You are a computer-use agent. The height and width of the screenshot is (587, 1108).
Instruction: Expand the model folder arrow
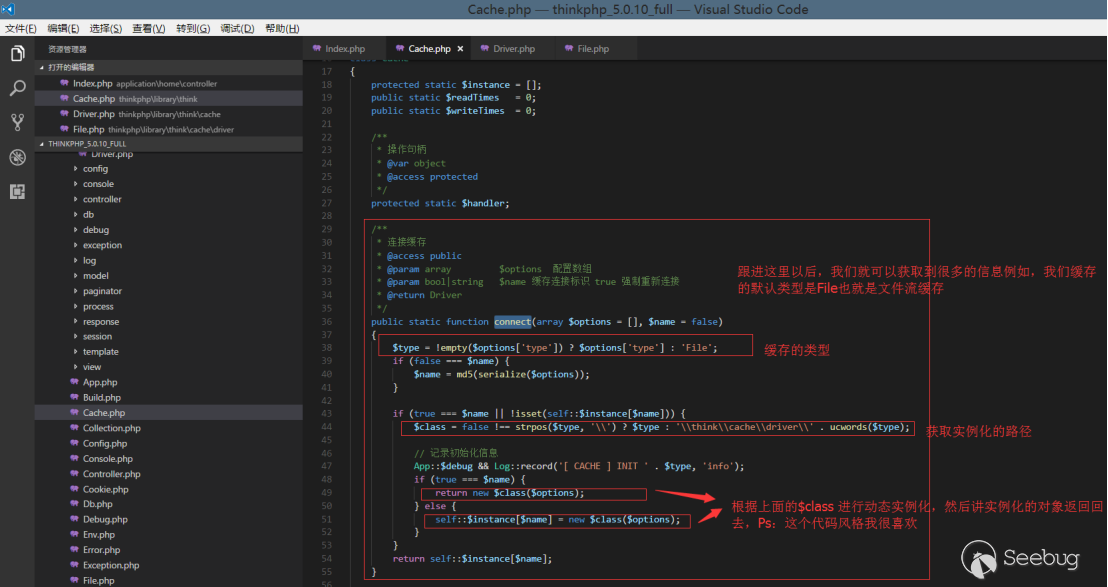76,275
